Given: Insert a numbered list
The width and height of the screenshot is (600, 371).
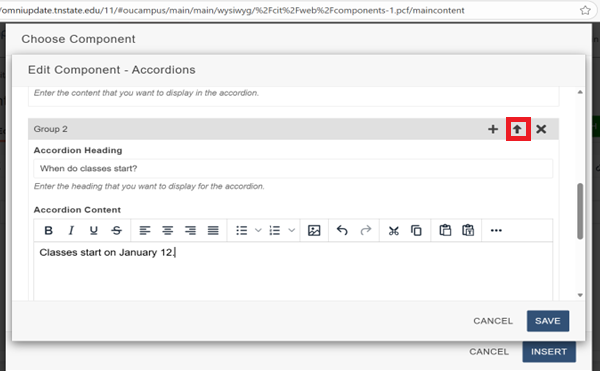Looking at the screenshot, I should (275, 230).
